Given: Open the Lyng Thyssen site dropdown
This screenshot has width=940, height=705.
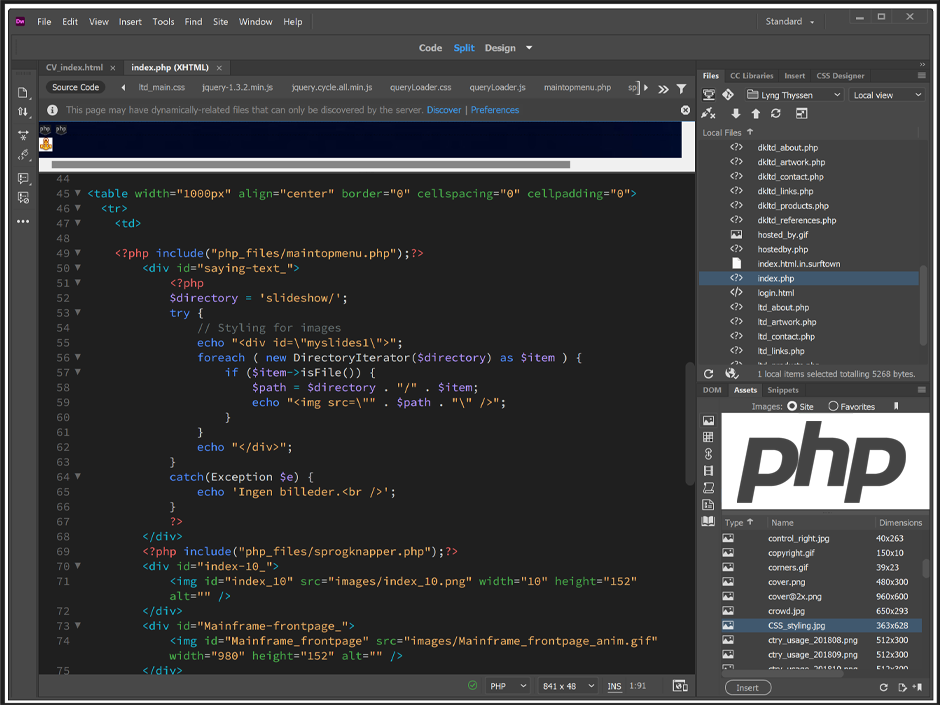Looking at the screenshot, I should 795,95.
